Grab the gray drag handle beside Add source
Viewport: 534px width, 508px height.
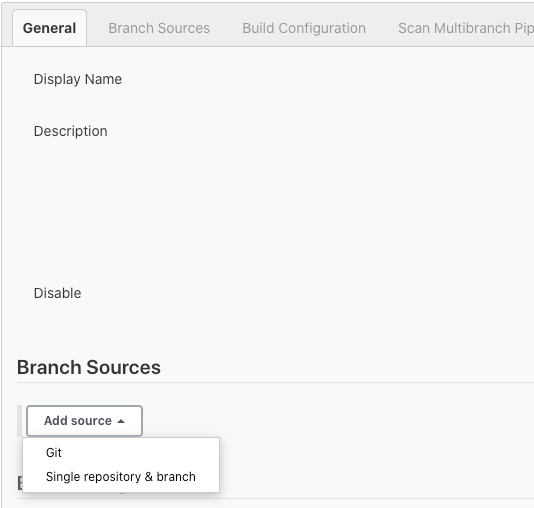[x=19, y=421]
